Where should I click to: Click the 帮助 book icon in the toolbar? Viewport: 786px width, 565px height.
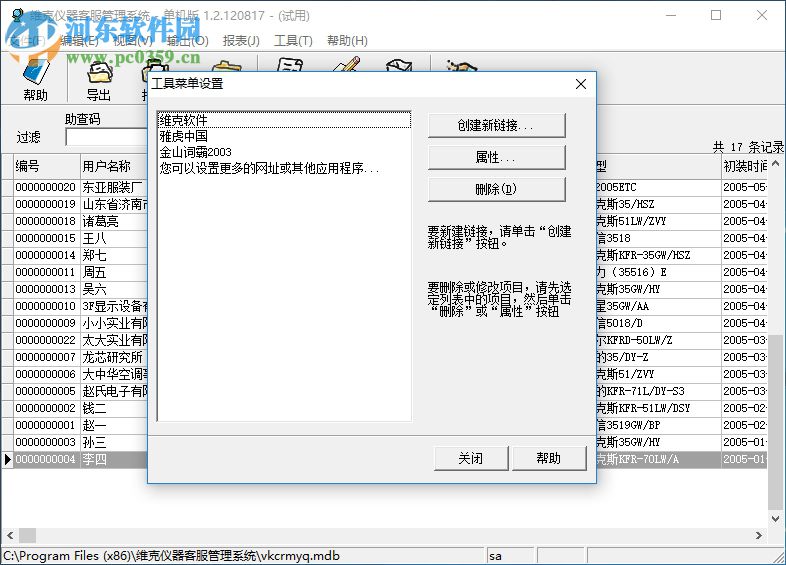[x=36, y=72]
